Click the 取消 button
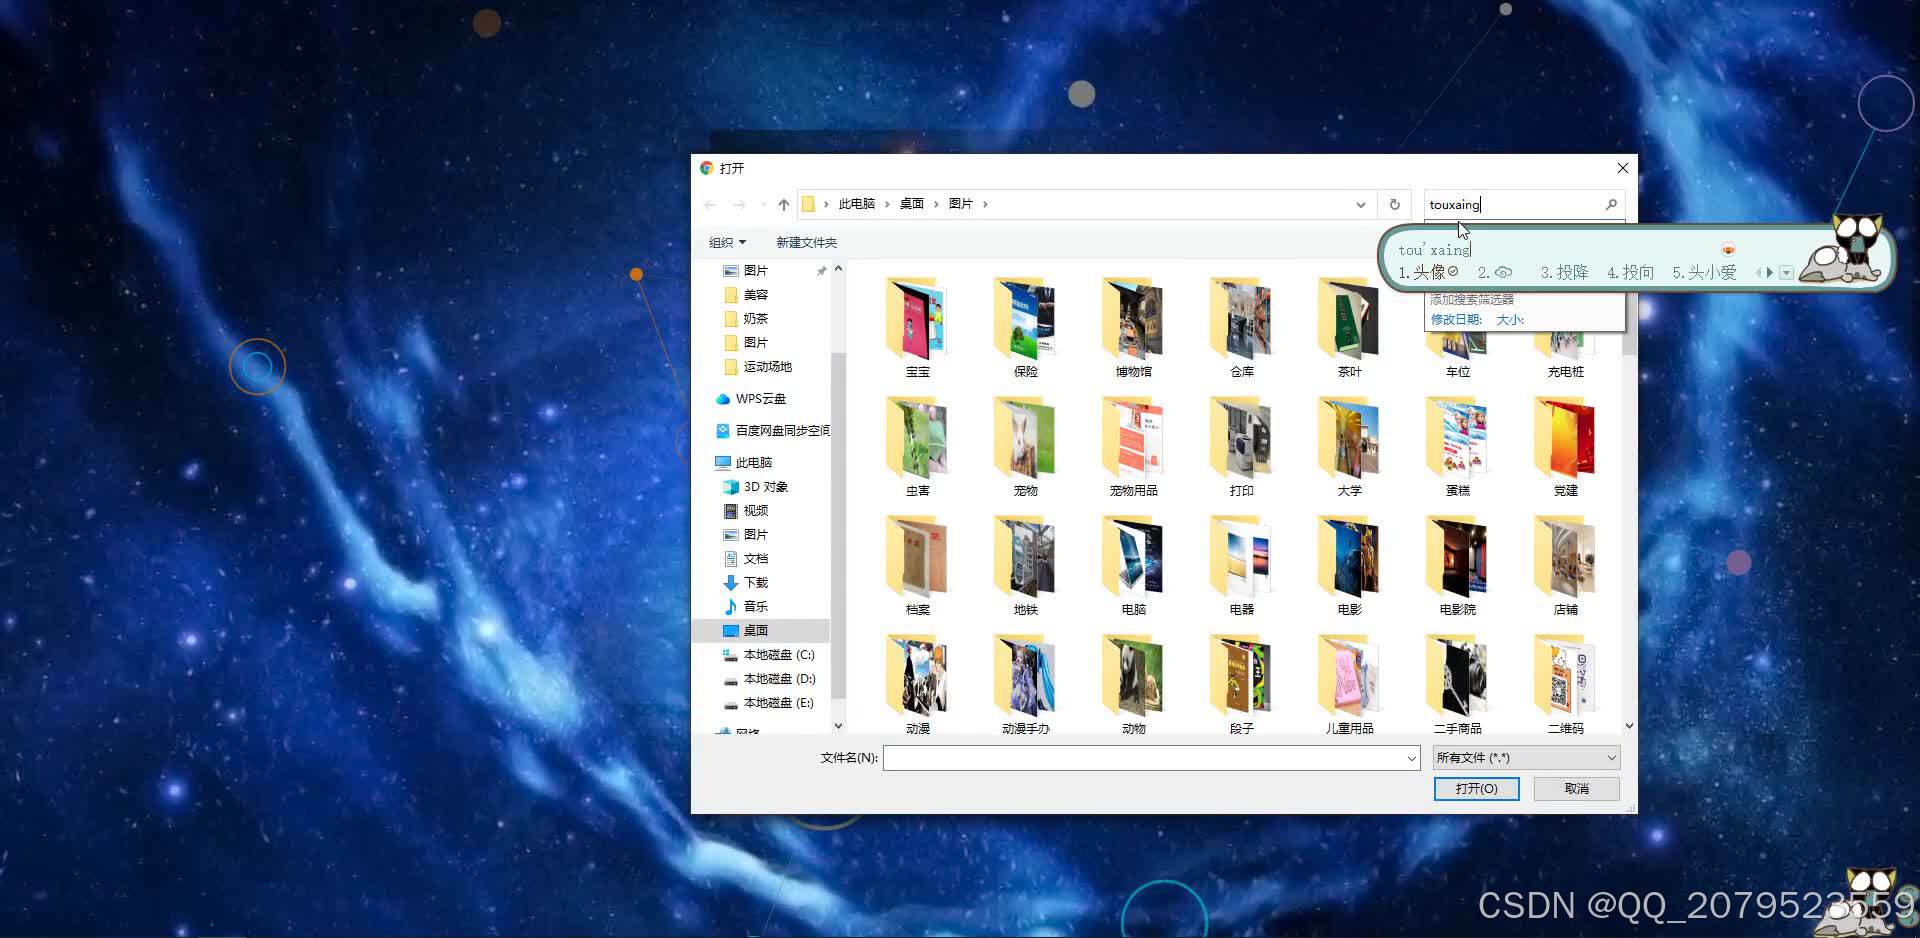1920x938 pixels. coord(1576,789)
